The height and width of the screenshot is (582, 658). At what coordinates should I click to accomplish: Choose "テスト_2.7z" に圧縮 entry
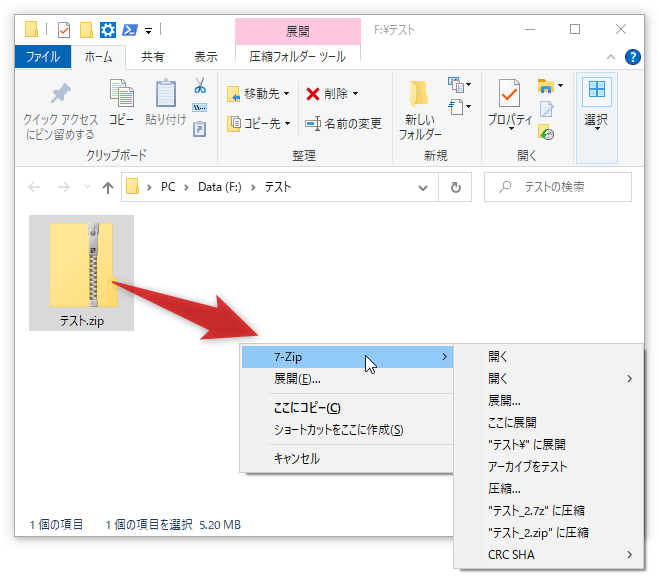click(x=548, y=511)
